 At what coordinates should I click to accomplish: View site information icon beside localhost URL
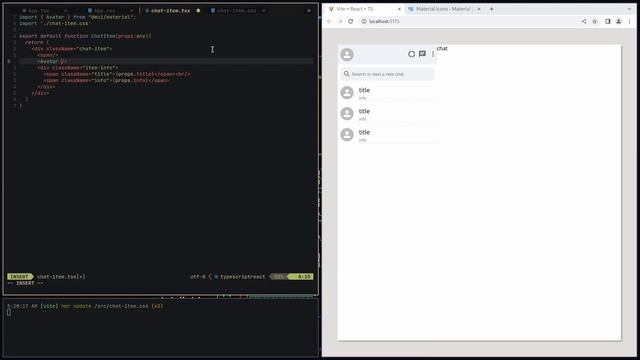pyautogui.click(x=364, y=21)
